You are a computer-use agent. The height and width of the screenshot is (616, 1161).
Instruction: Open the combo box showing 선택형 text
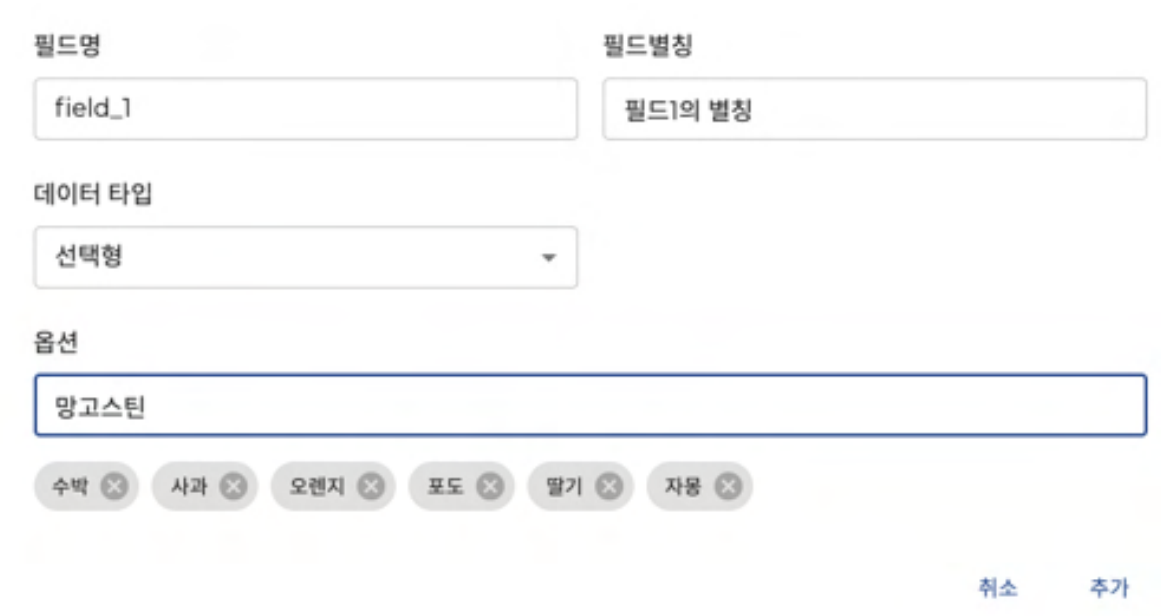pyautogui.click(x=290, y=258)
